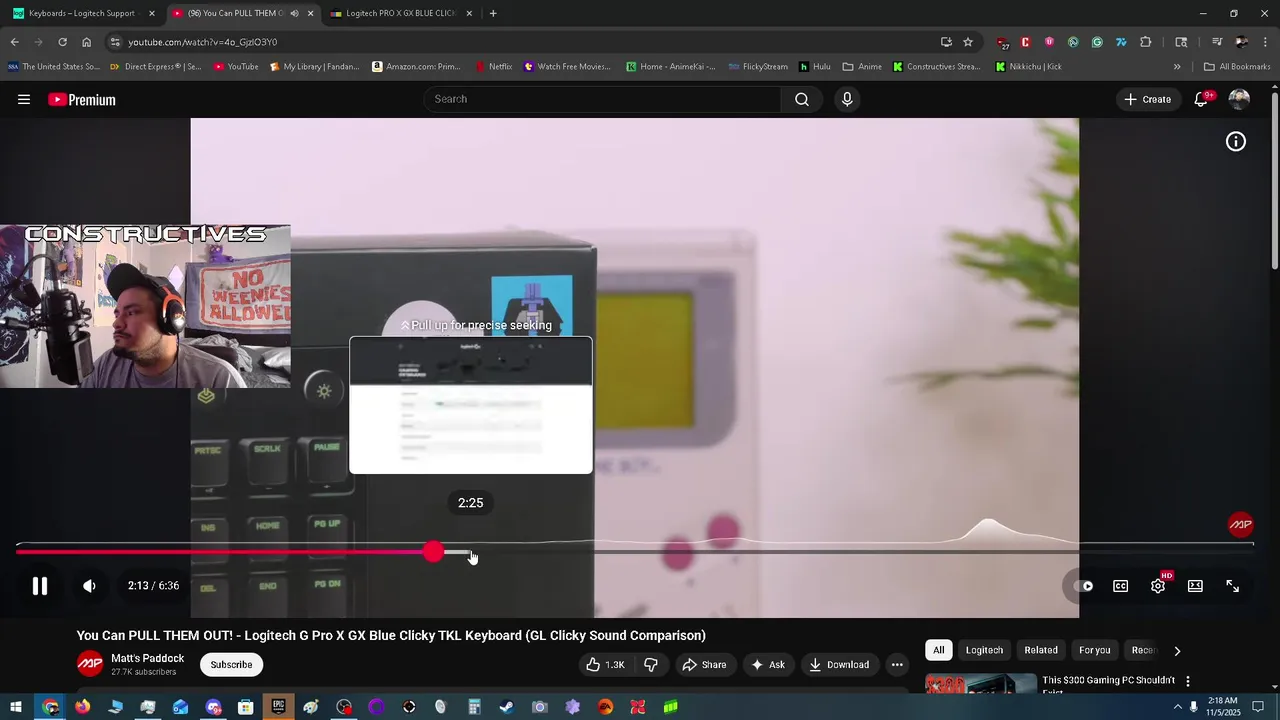Open Epic Games Launcher in taskbar
This screenshot has width=1280, height=720.
pyautogui.click(x=278, y=707)
